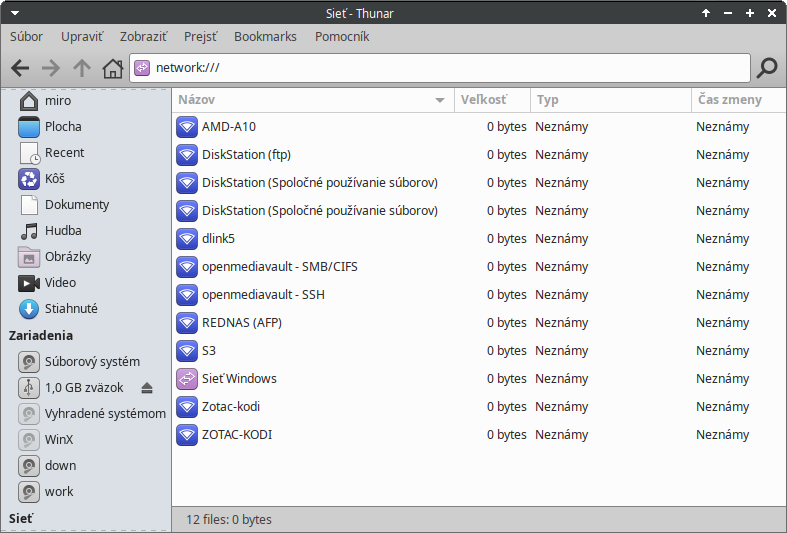The height and width of the screenshot is (533, 787).
Task: Click the network:/// location field
Action: coord(440,68)
